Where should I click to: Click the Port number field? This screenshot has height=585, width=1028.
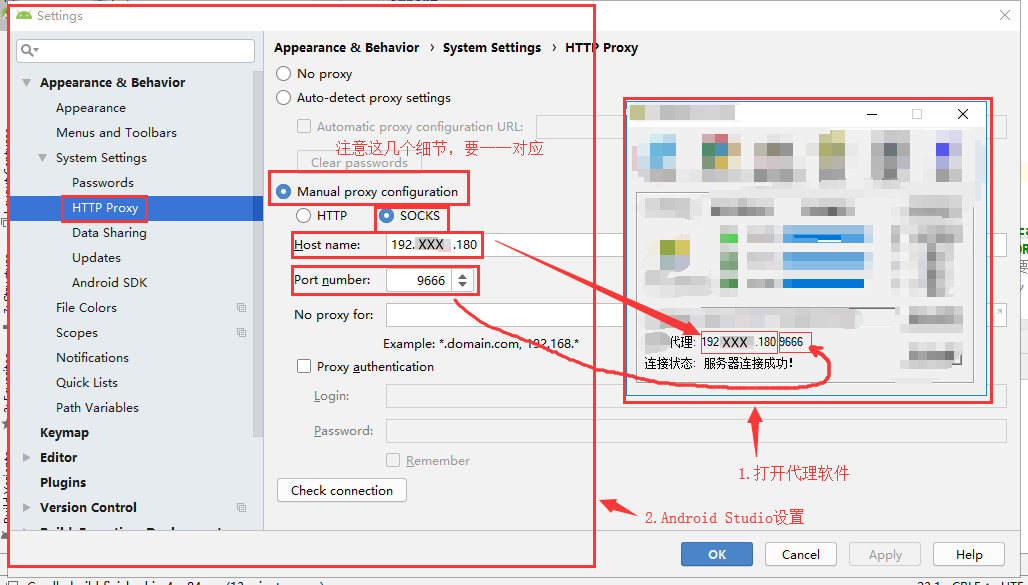420,280
